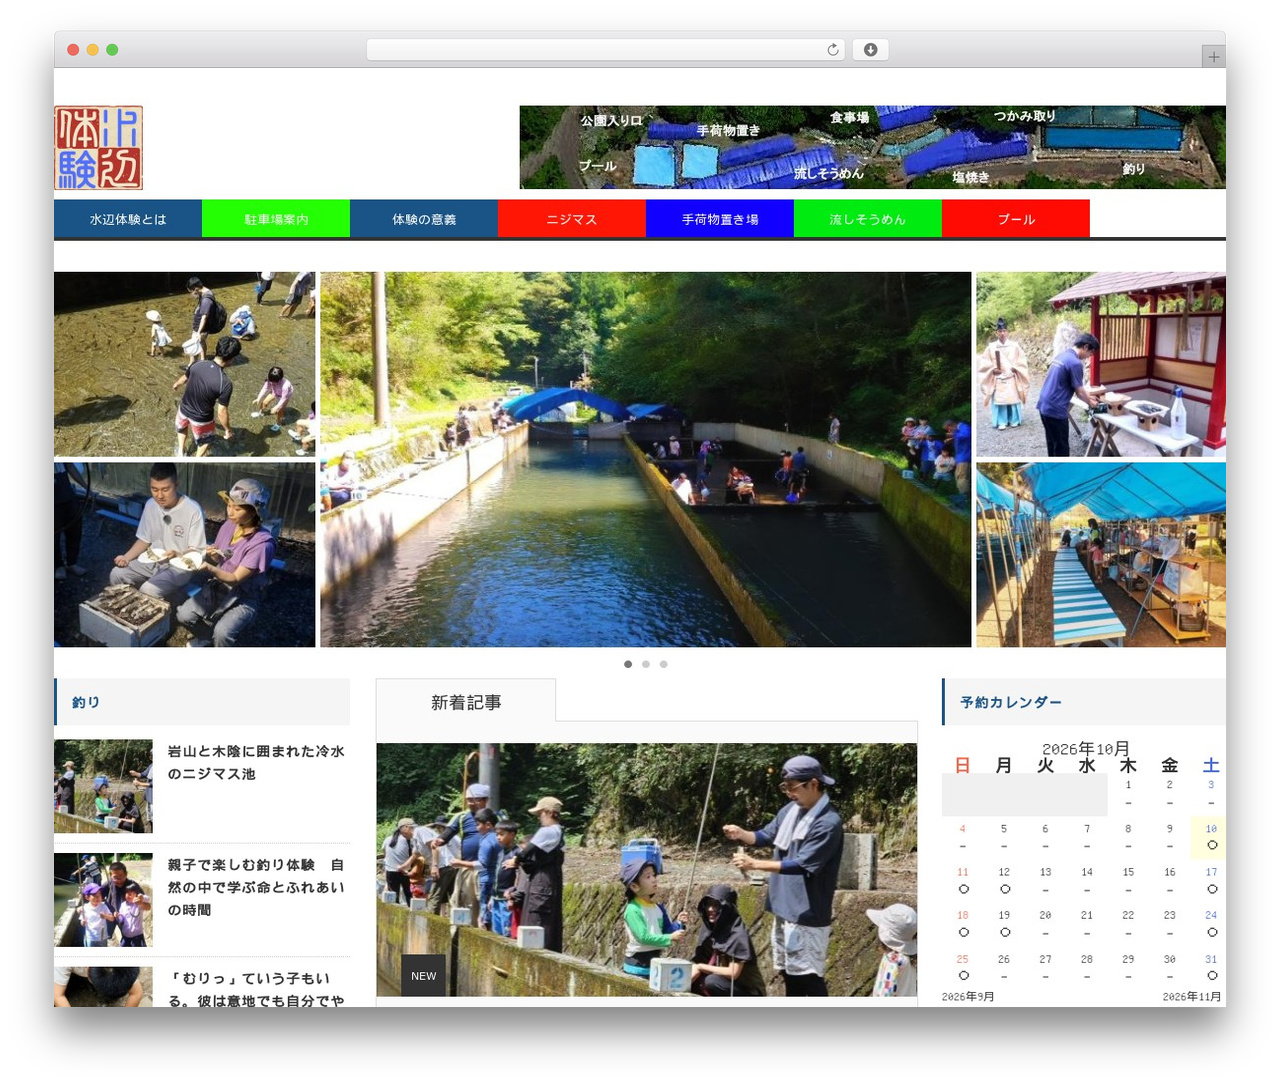Select October 31 on the calendar
This screenshot has width=1280, height=1084.
click(x=1211, y=967)
